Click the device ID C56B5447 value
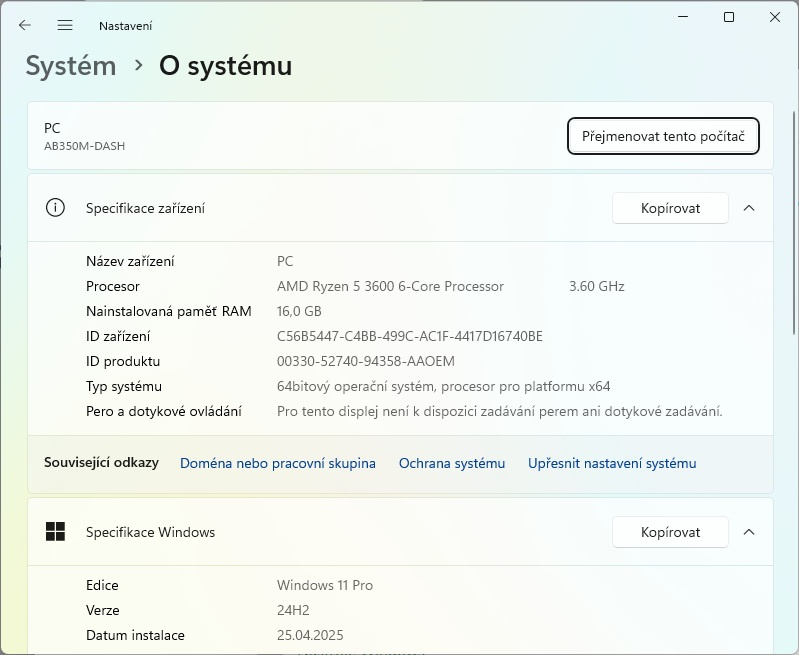799x655 pixels. point(410,336)
